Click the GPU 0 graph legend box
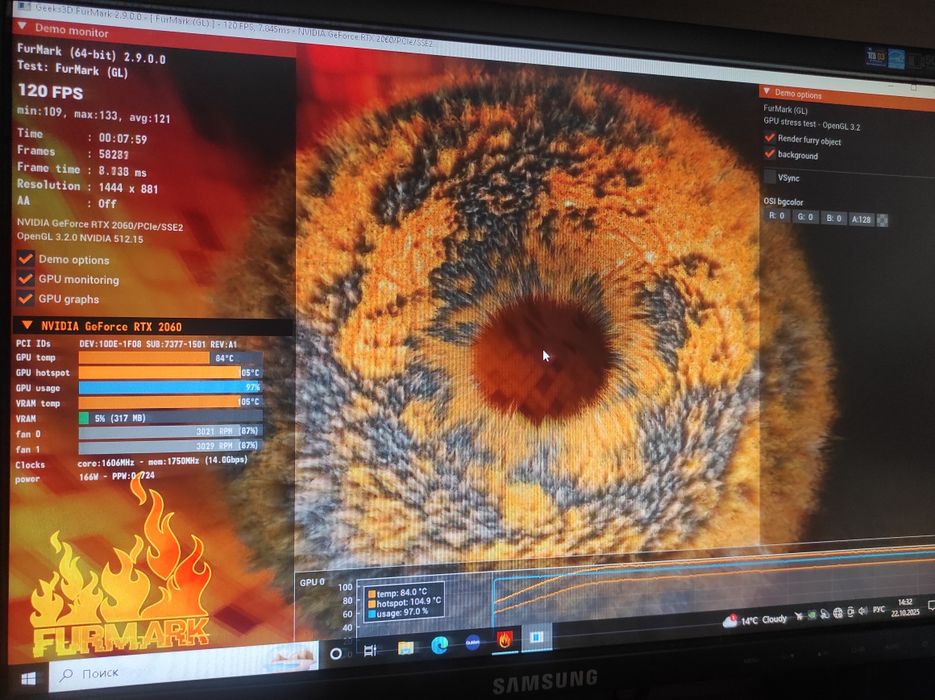Viewport: 935px width, 700px height. coord(404,602)
